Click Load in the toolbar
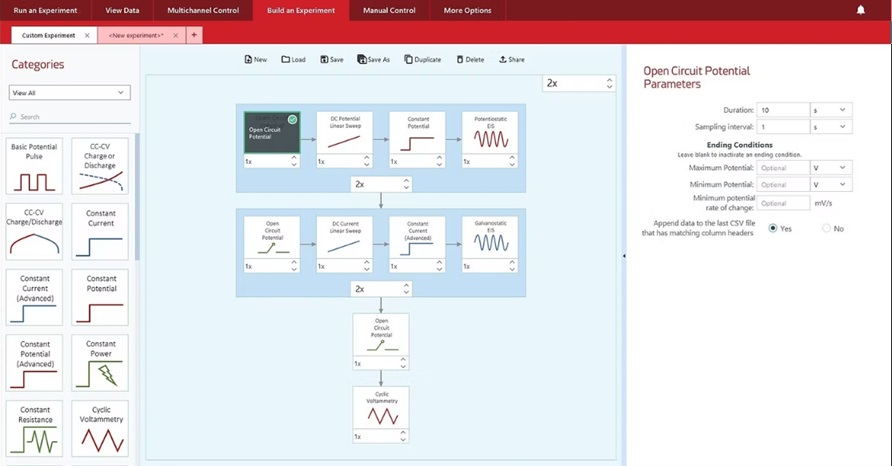 click(x=294, y=59)
